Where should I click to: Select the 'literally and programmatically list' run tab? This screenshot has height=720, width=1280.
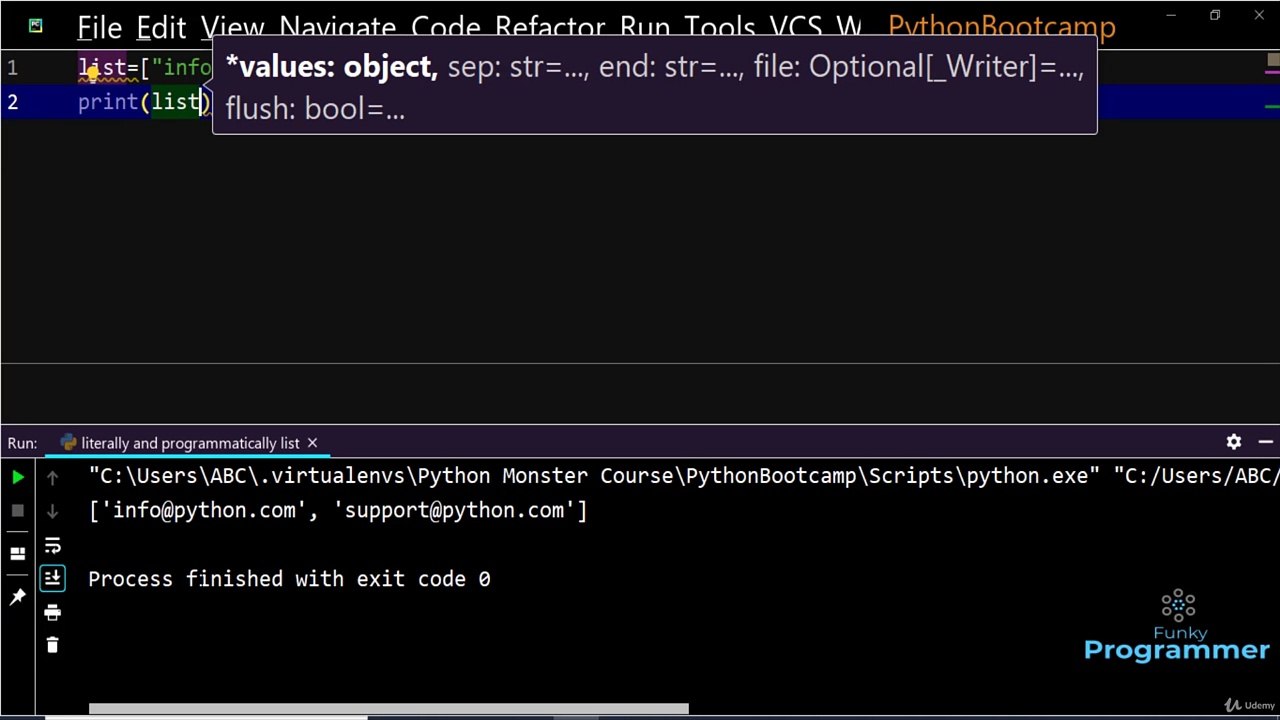click(x=190, y=443)
